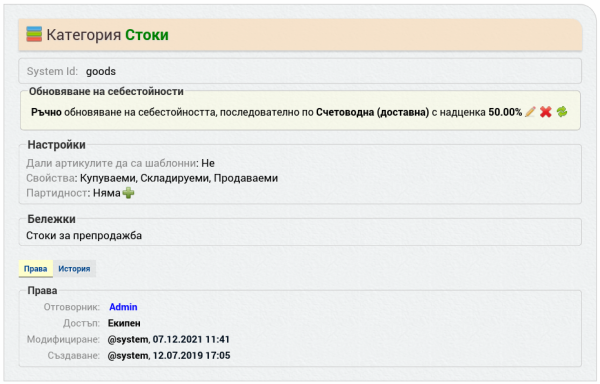Edit the cost update rule with pencil icon
This screenshot has width=600, height=384.
(x=530, y=112)
